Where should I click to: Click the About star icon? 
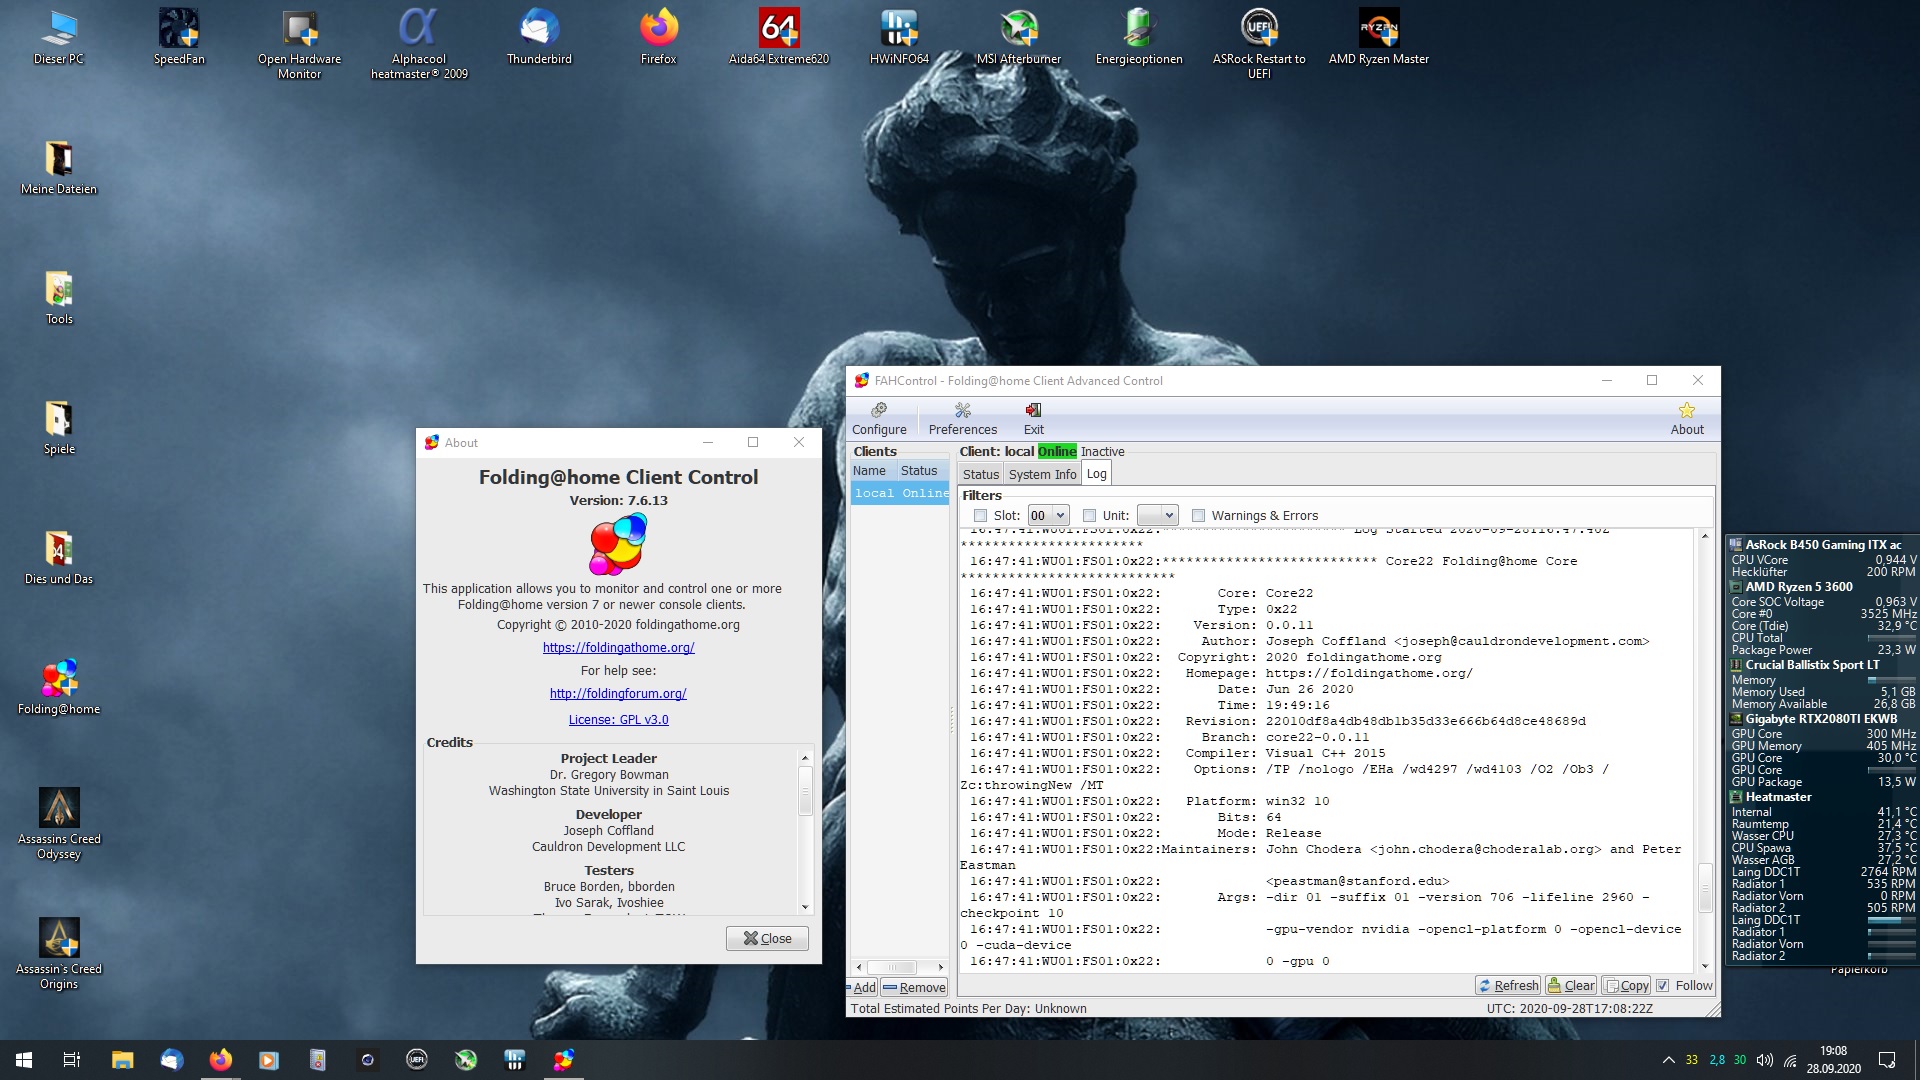(1686, 411)
